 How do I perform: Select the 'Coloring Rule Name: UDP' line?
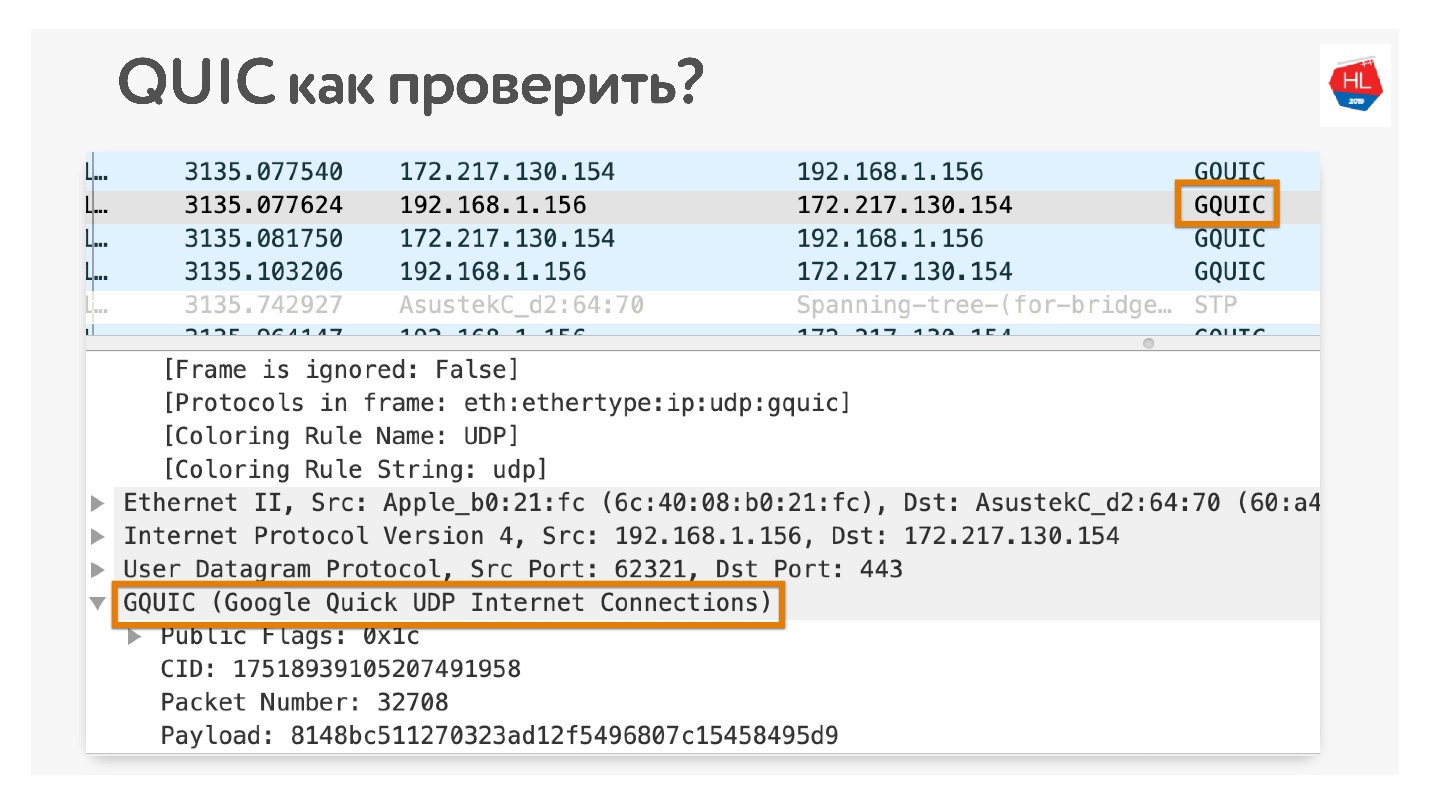point(341,437)
